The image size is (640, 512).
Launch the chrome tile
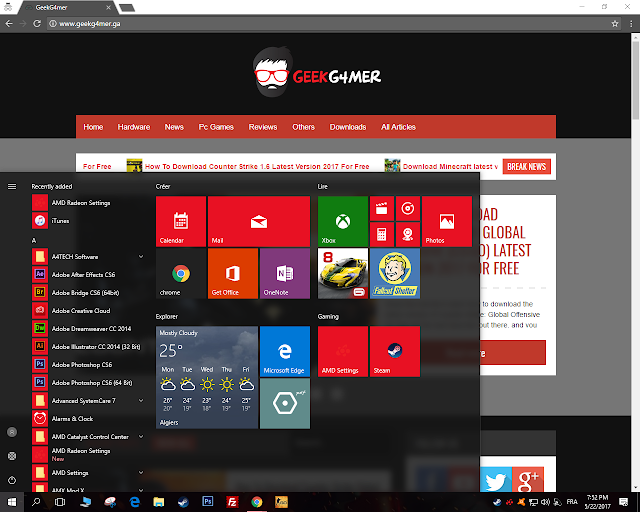click(181, 273)
